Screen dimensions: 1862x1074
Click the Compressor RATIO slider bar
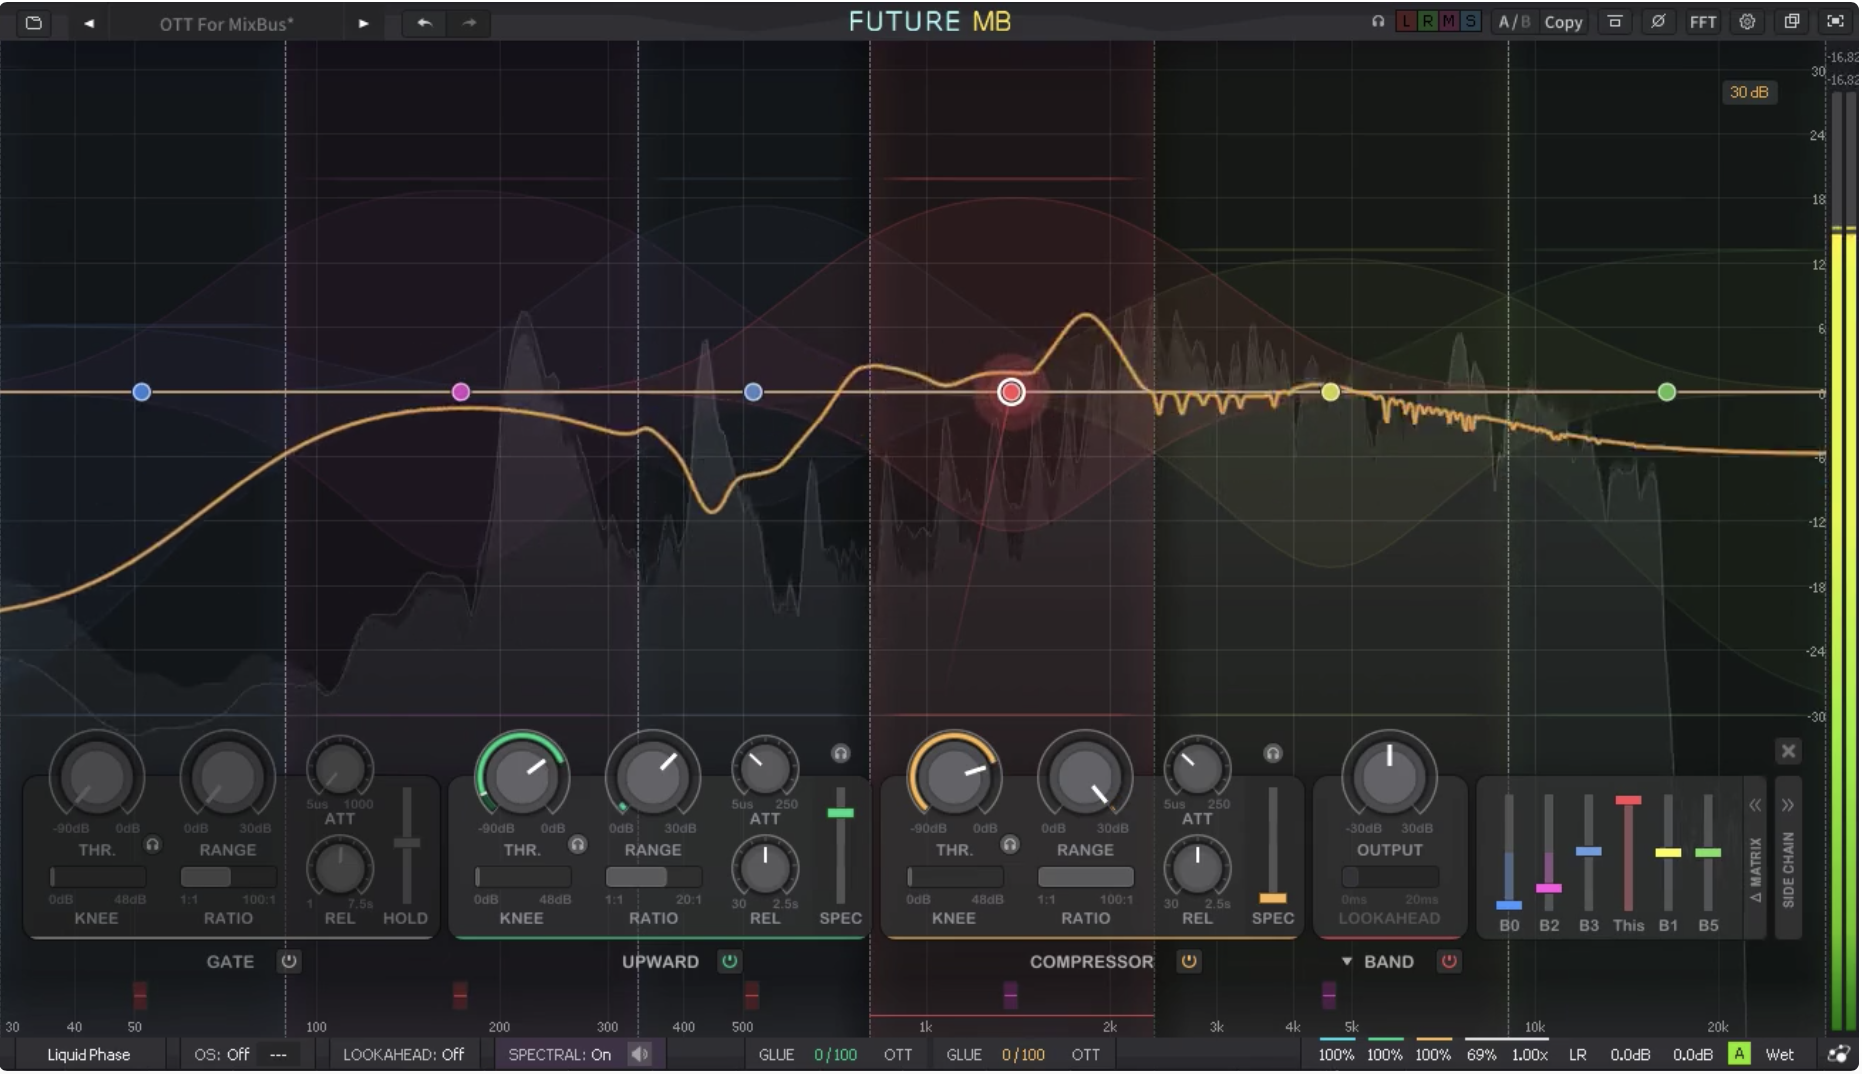point(1085,878)
